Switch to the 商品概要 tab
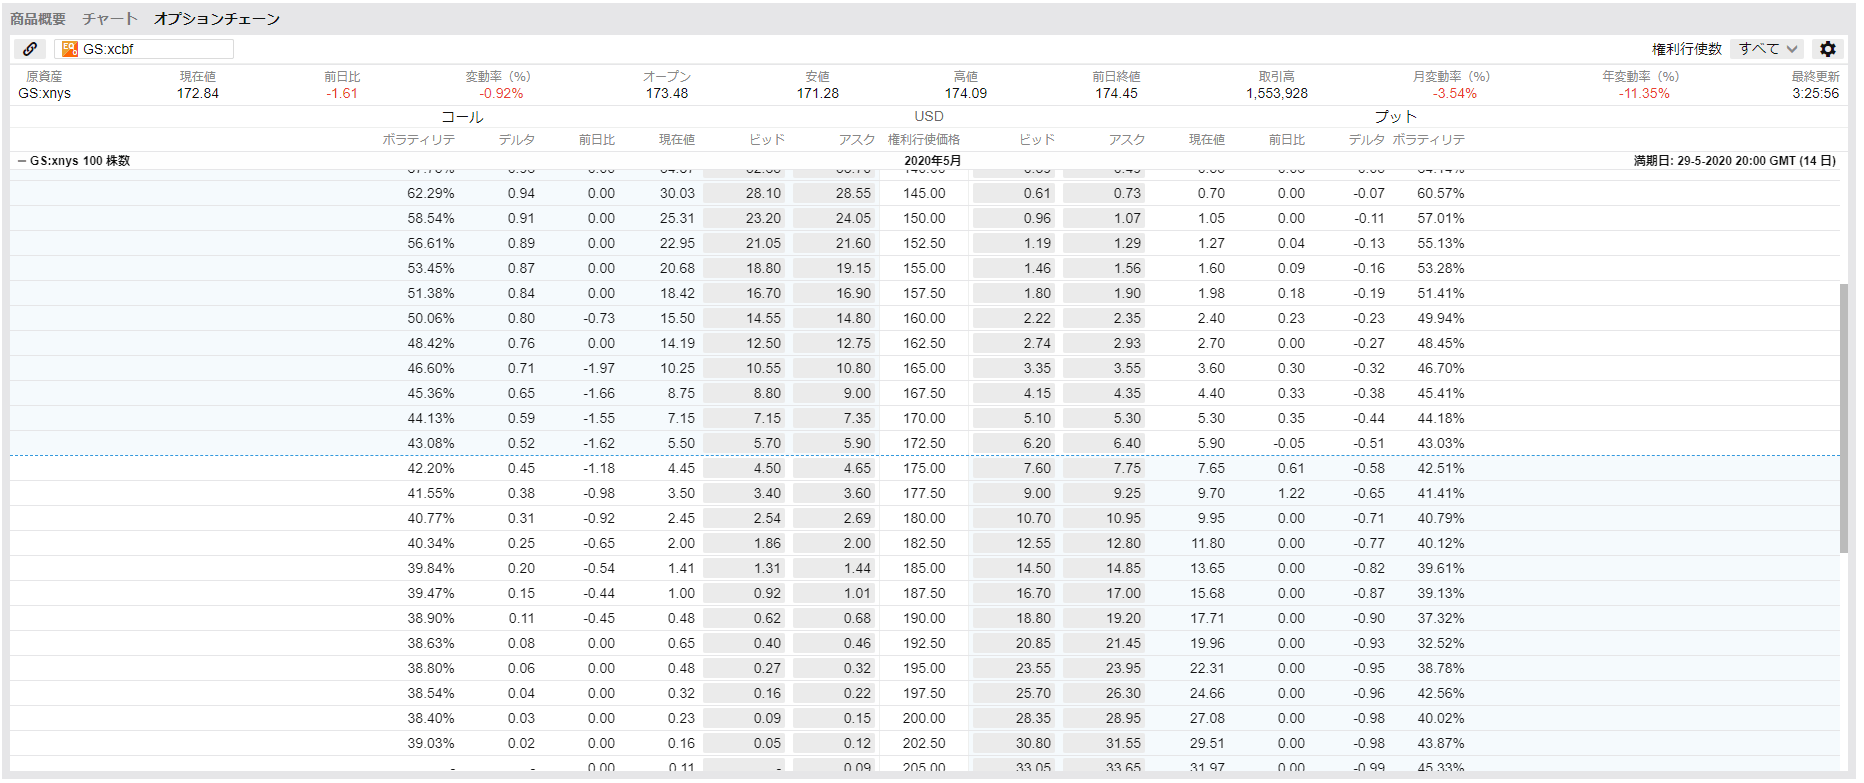Image resolution: width=1864 pixels, height=783 pixels. (38, 19)
